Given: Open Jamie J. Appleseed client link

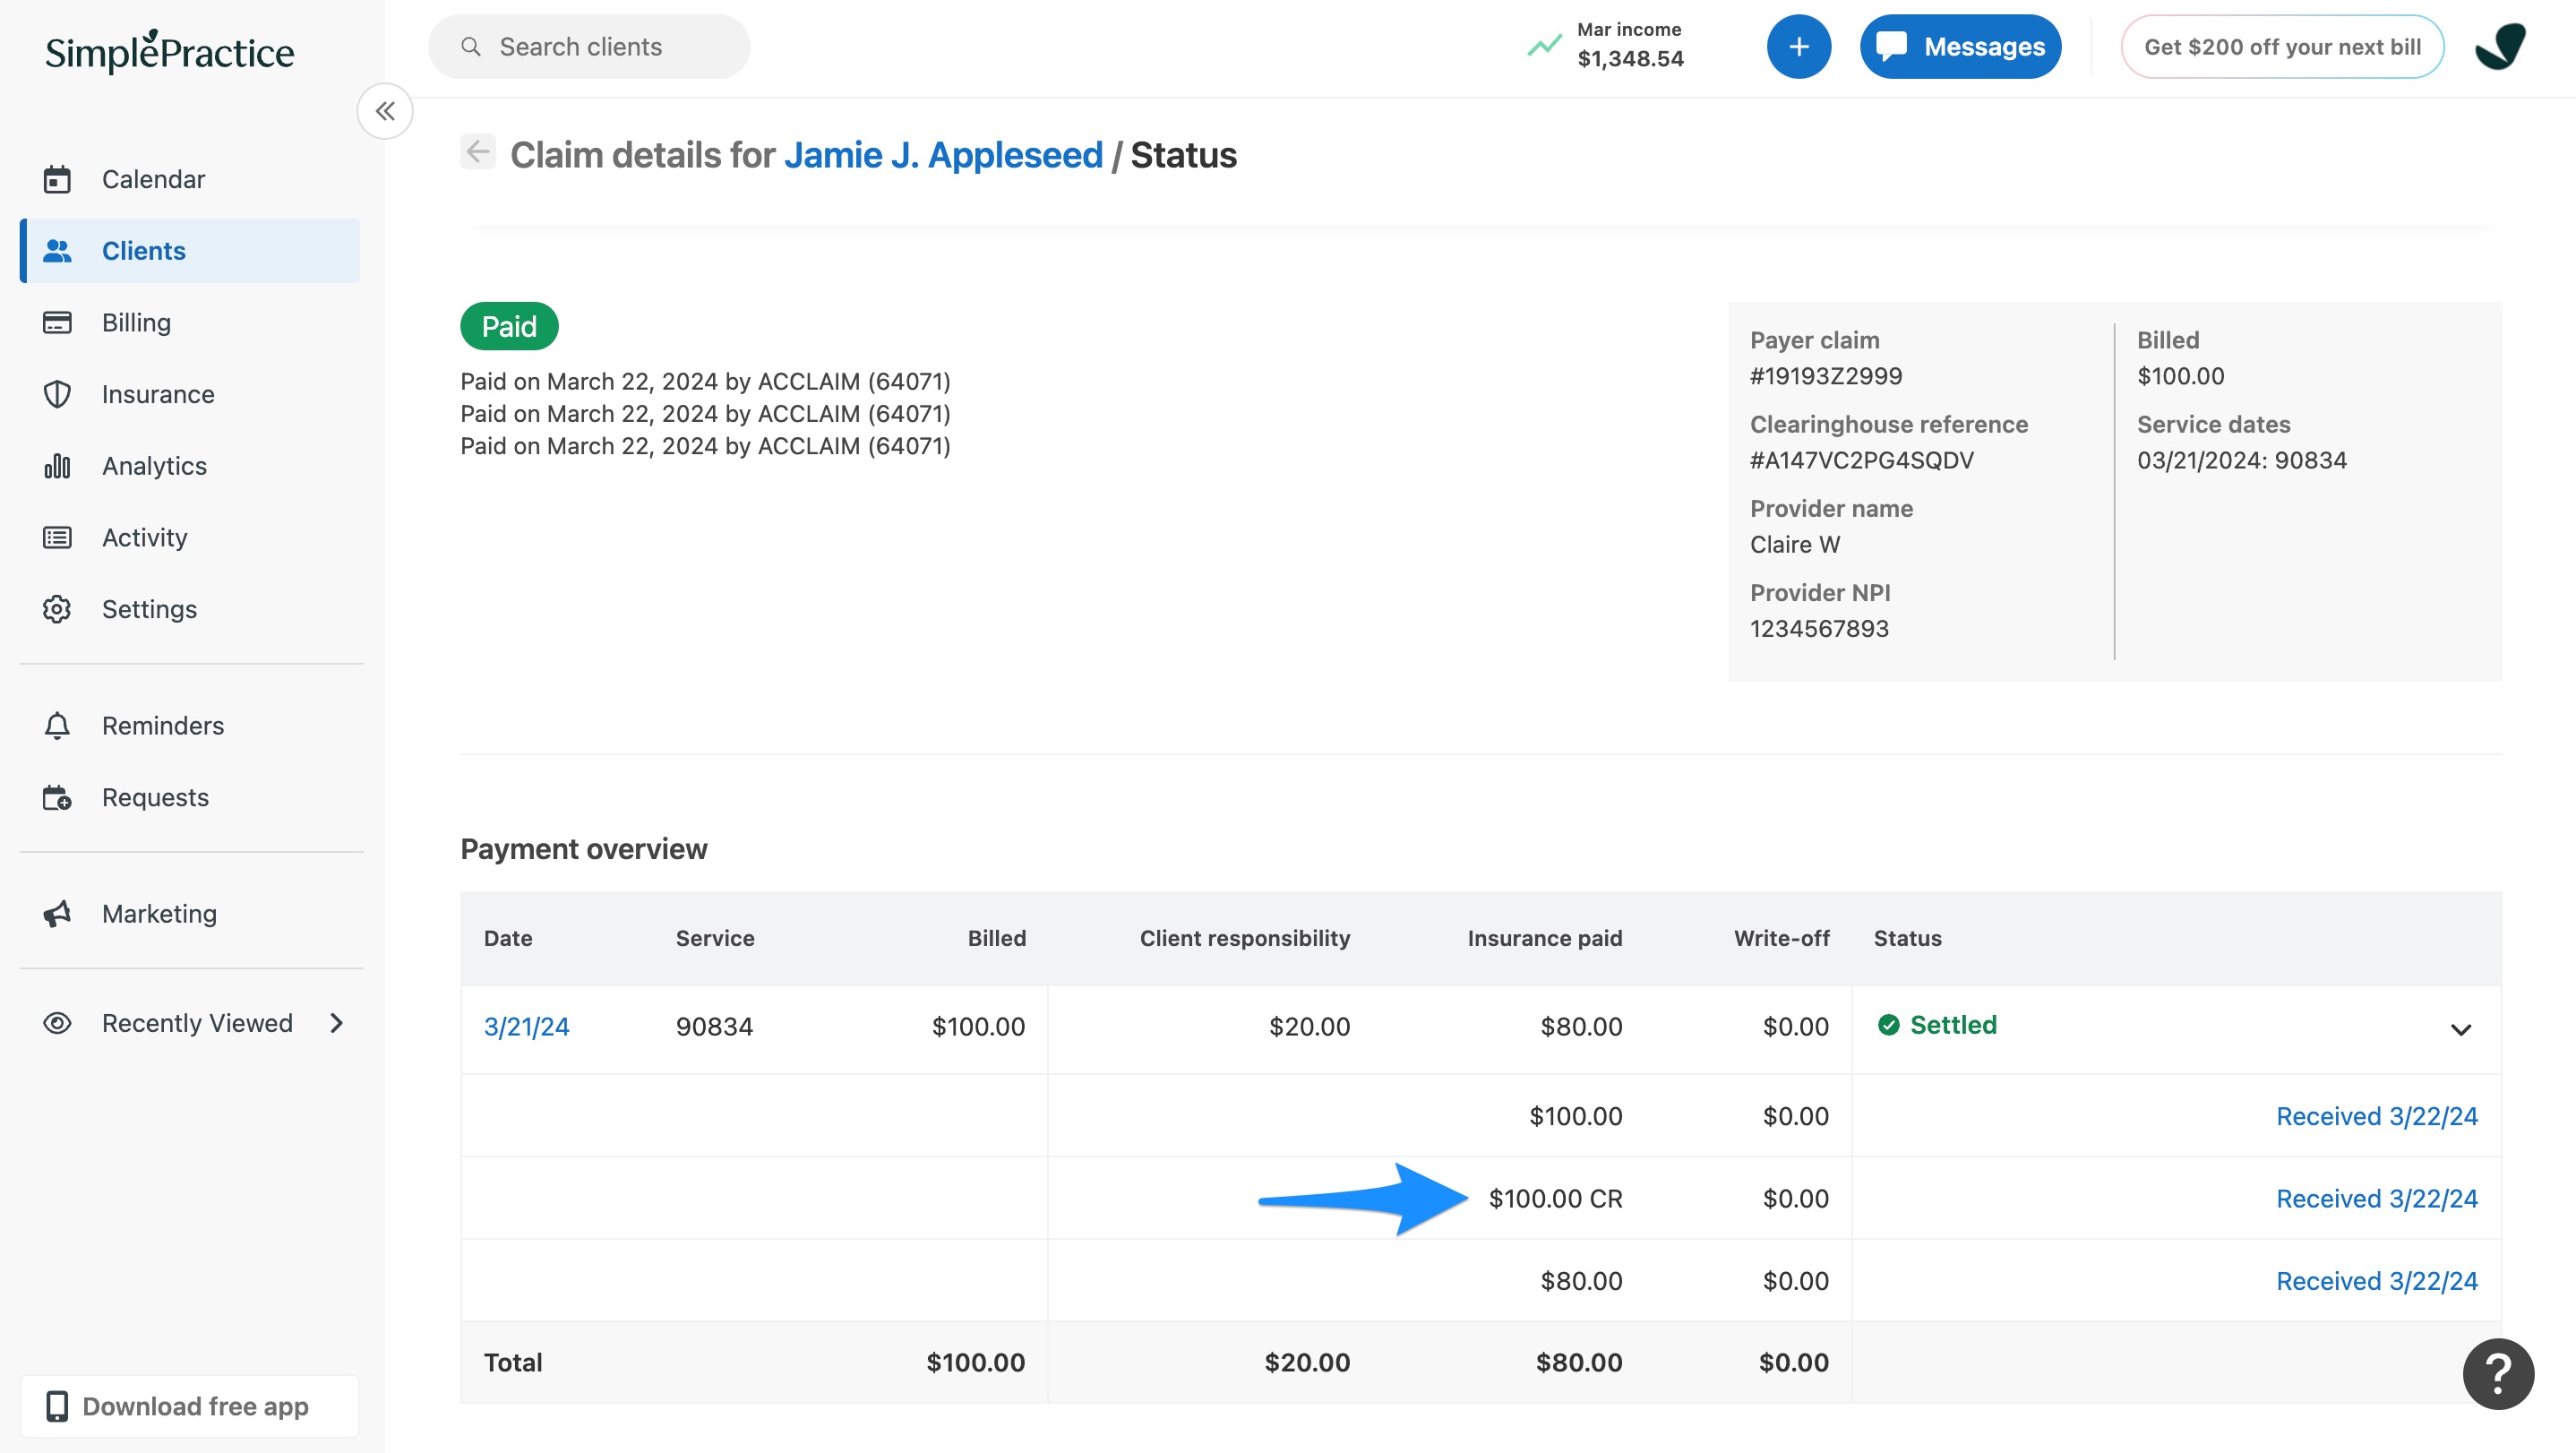Looking at the screenshot, I should (x=943, y=155).
